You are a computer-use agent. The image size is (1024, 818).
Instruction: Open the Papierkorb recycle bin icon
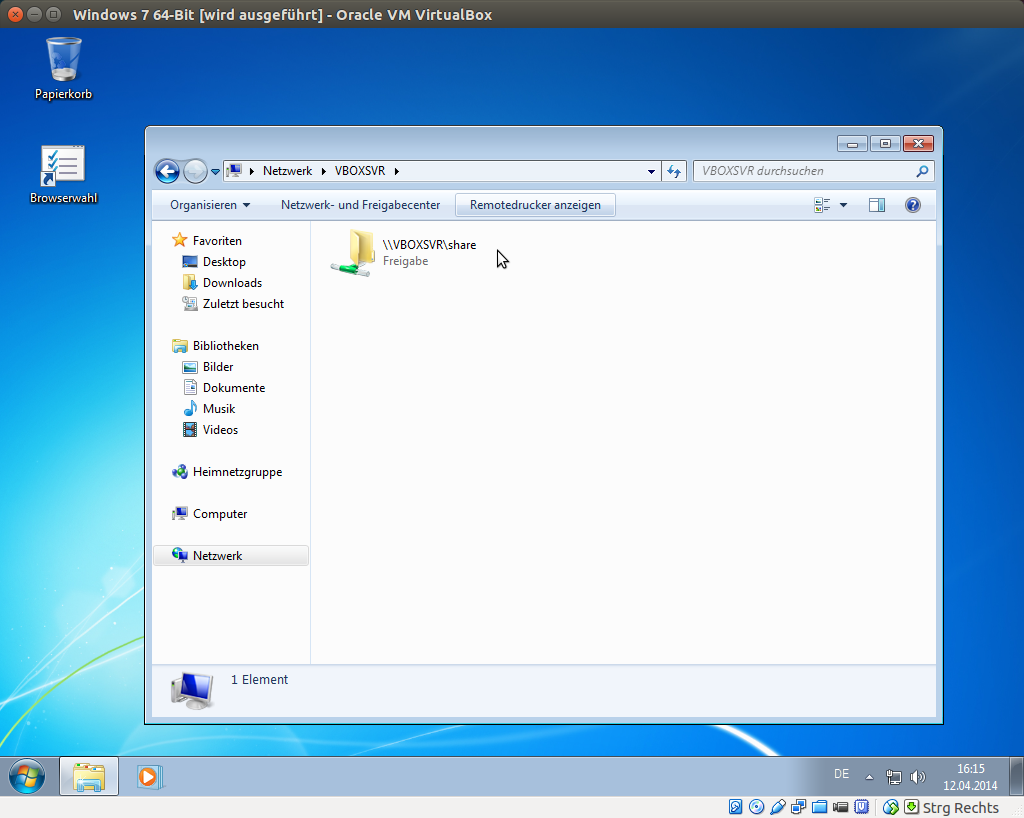coord(63,67)
